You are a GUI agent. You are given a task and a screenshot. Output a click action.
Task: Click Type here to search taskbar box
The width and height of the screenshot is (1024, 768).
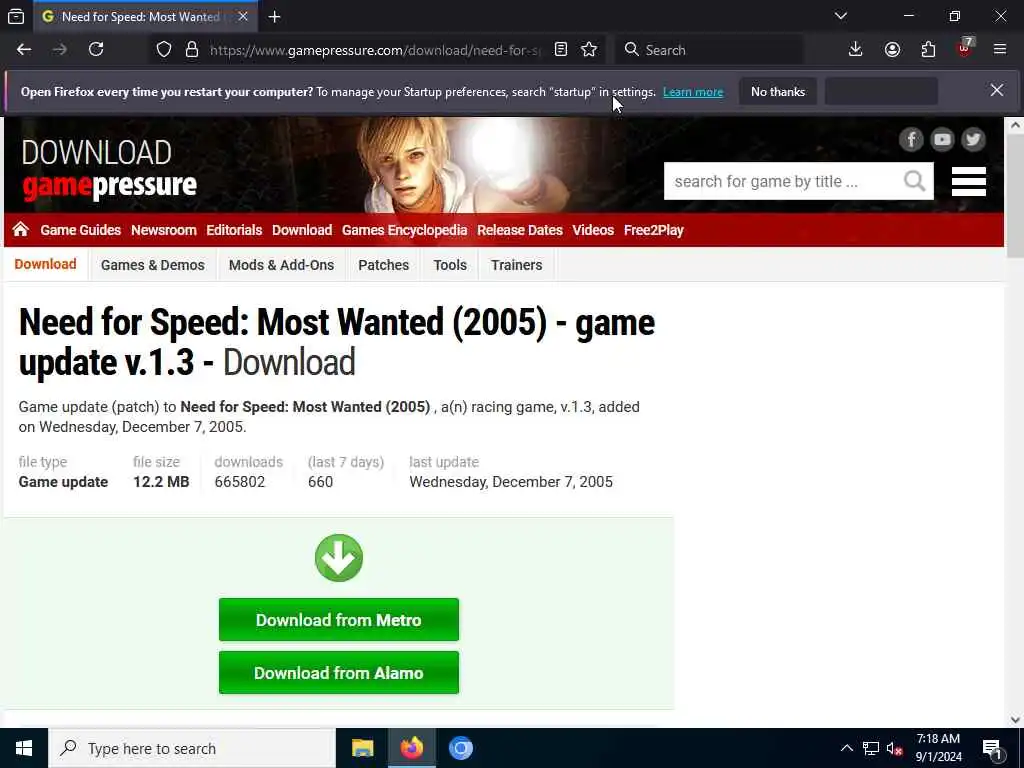(x=192, y=748)
